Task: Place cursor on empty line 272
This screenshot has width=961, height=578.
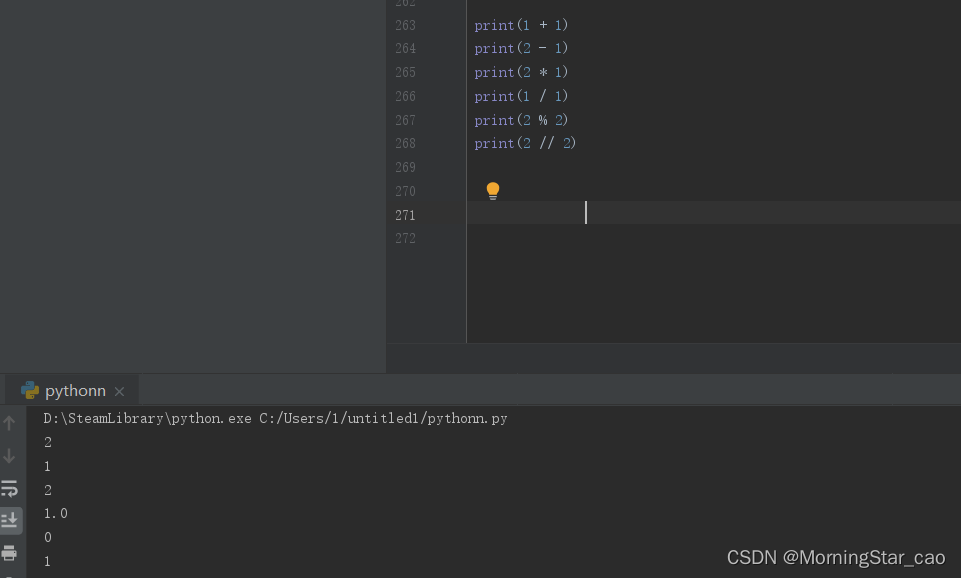Action: tap(600, 239)
